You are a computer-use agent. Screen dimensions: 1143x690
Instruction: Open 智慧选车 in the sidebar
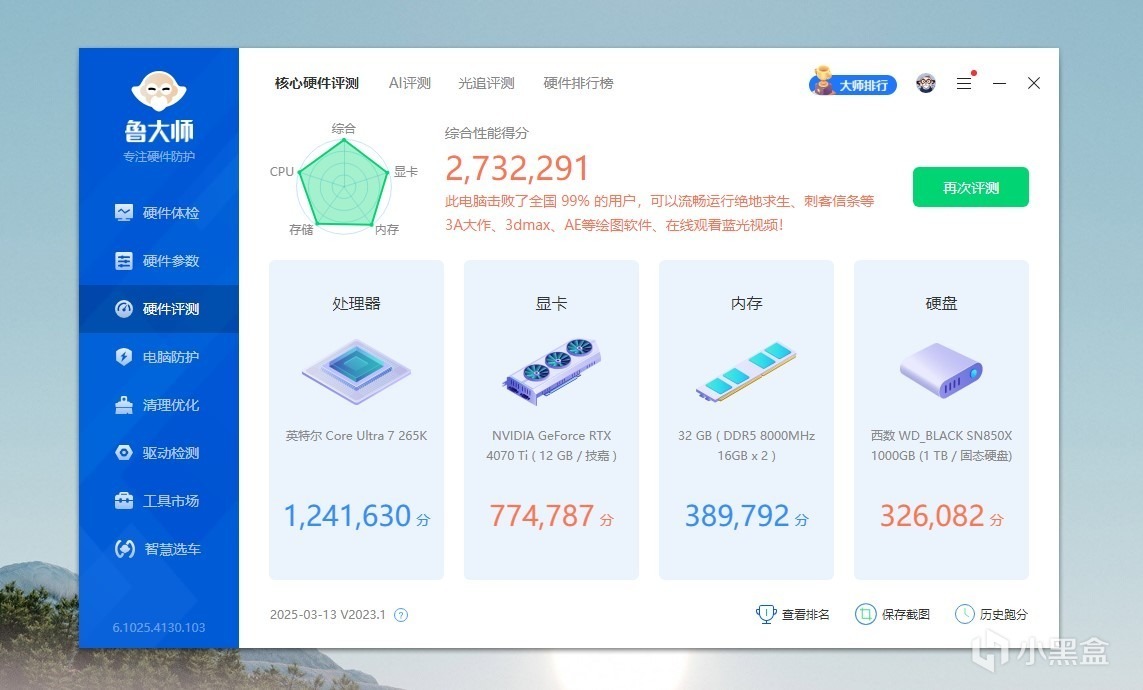(x=158, y=549)
